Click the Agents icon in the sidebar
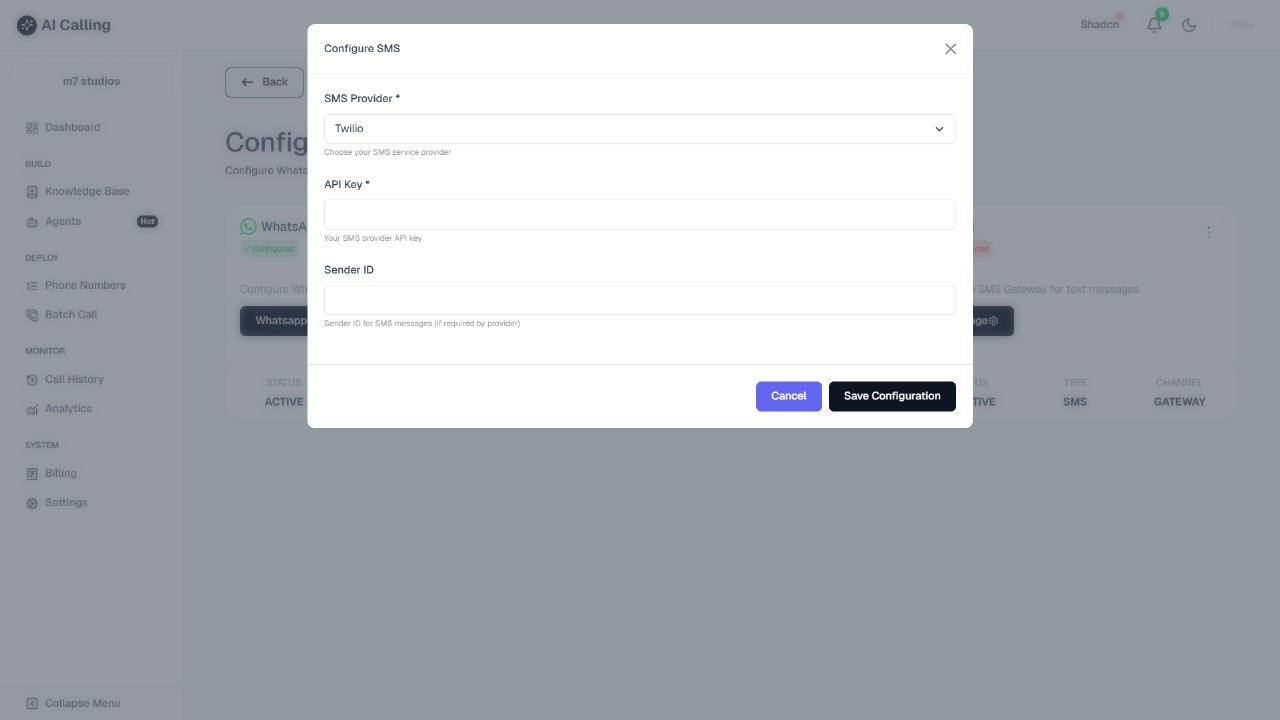The image size is (1280, 720). [33, 221]
